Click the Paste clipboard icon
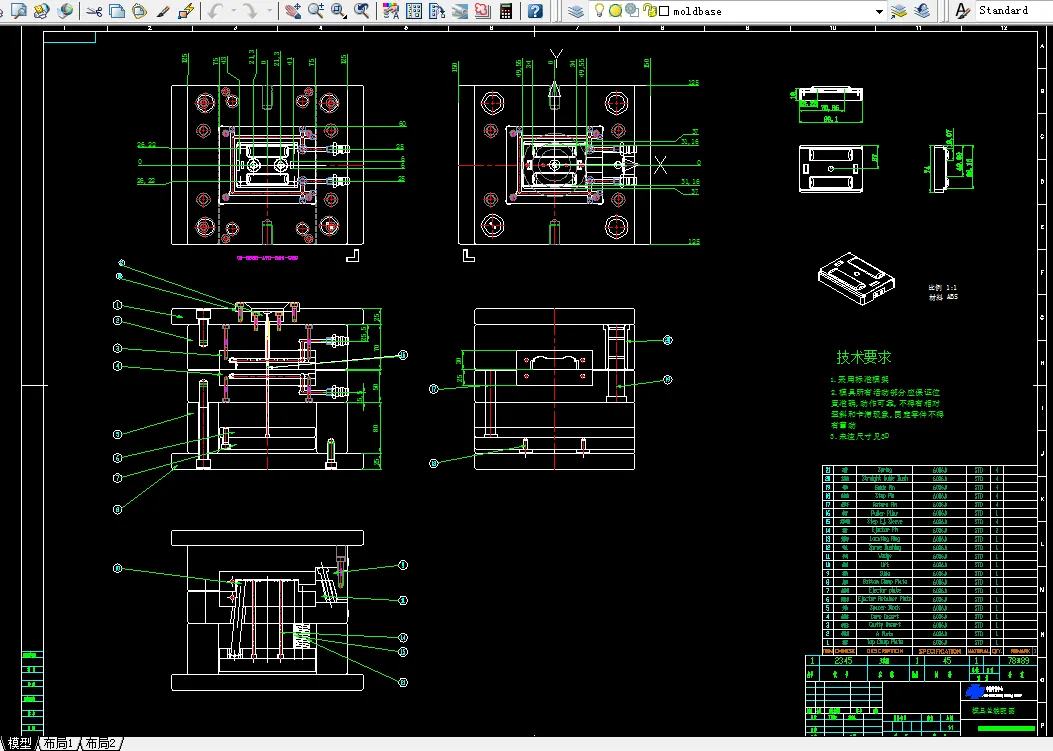 (x=140, y=10)
